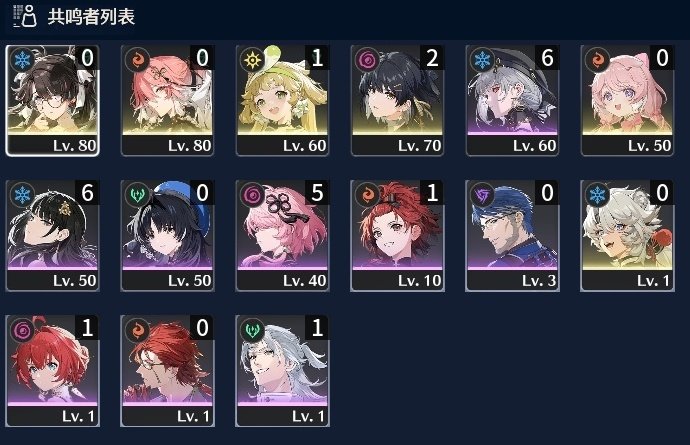This screenshot has width=690, height=445.
Task: Click the number 6 badge on Lv. 50 ice card
Action: point(87,193)
